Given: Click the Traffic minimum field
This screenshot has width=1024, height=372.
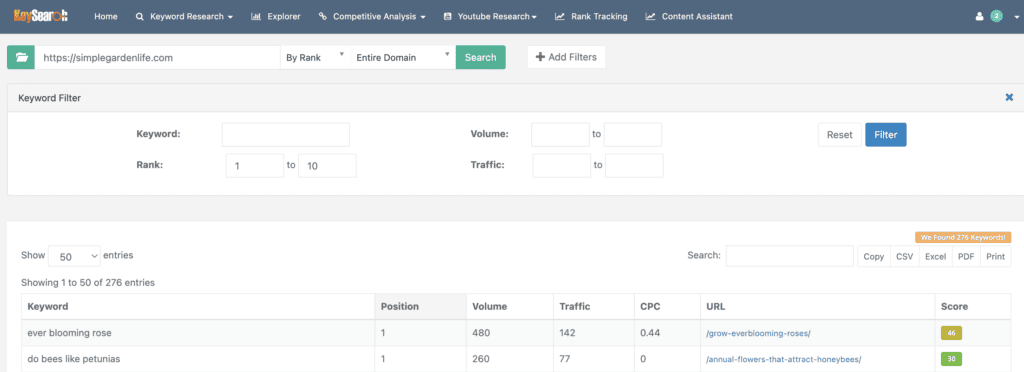Looking at the screenshot, I should click(x=562, y=166).
